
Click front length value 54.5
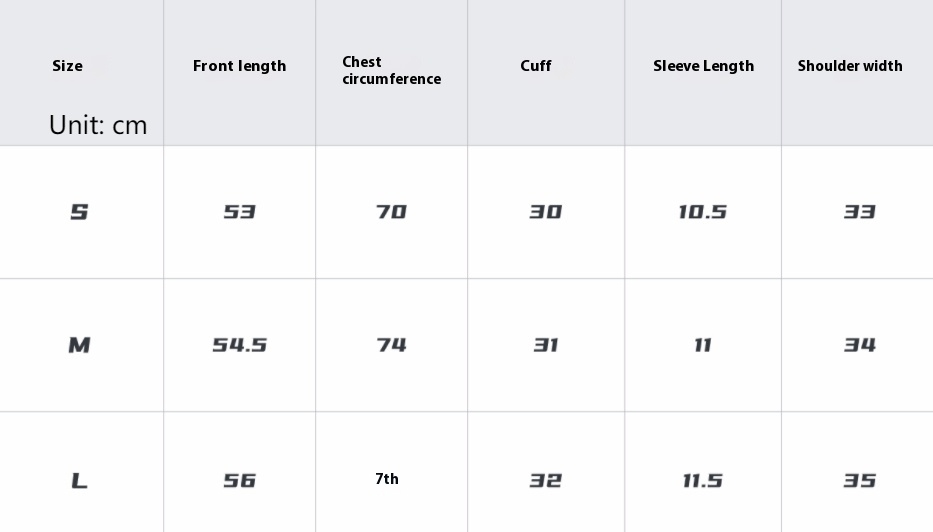[239, 345]
